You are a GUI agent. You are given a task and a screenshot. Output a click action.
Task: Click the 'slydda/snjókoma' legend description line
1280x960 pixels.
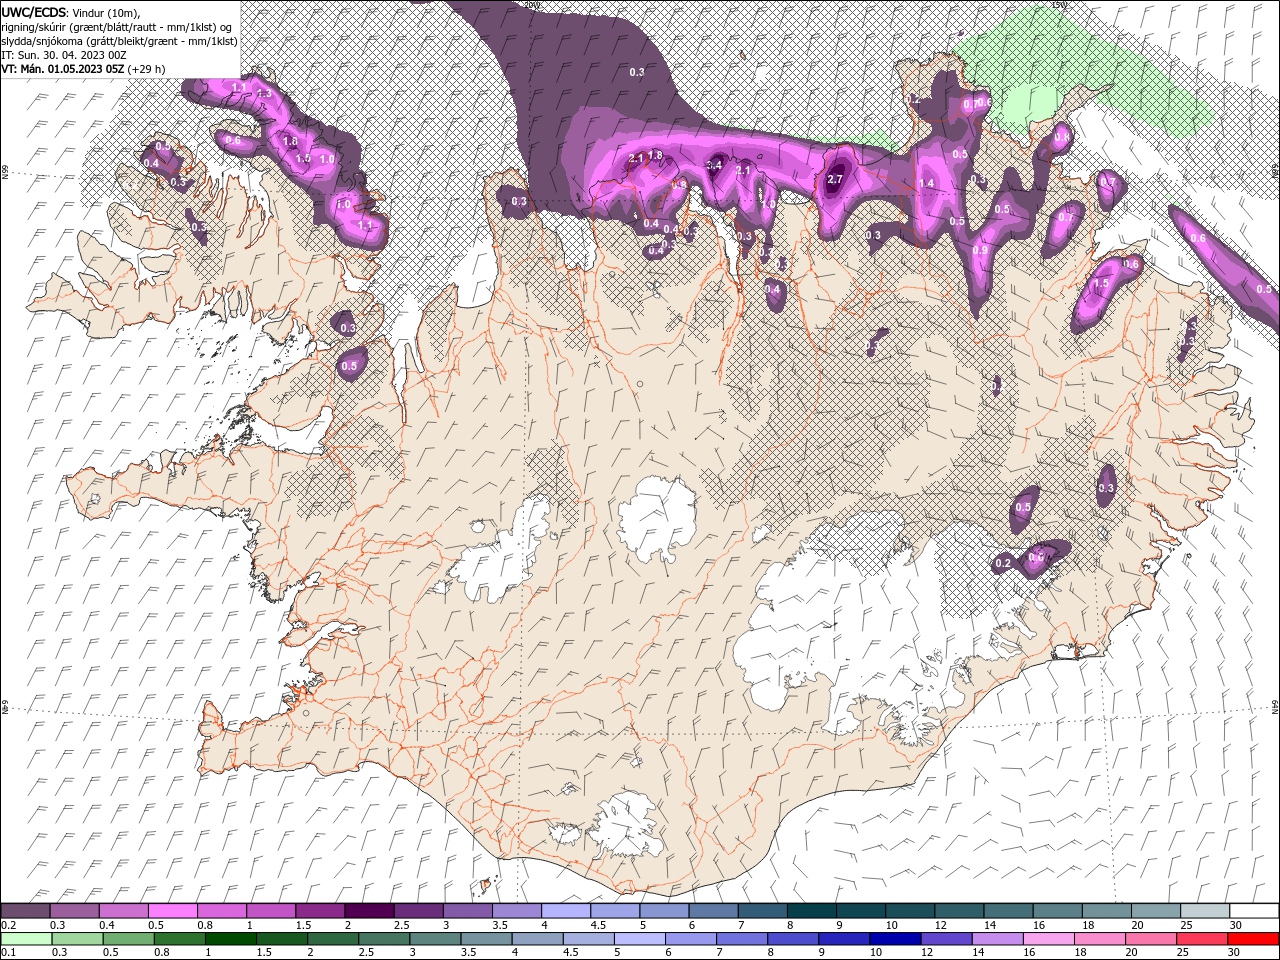click(x=119, y=41)
